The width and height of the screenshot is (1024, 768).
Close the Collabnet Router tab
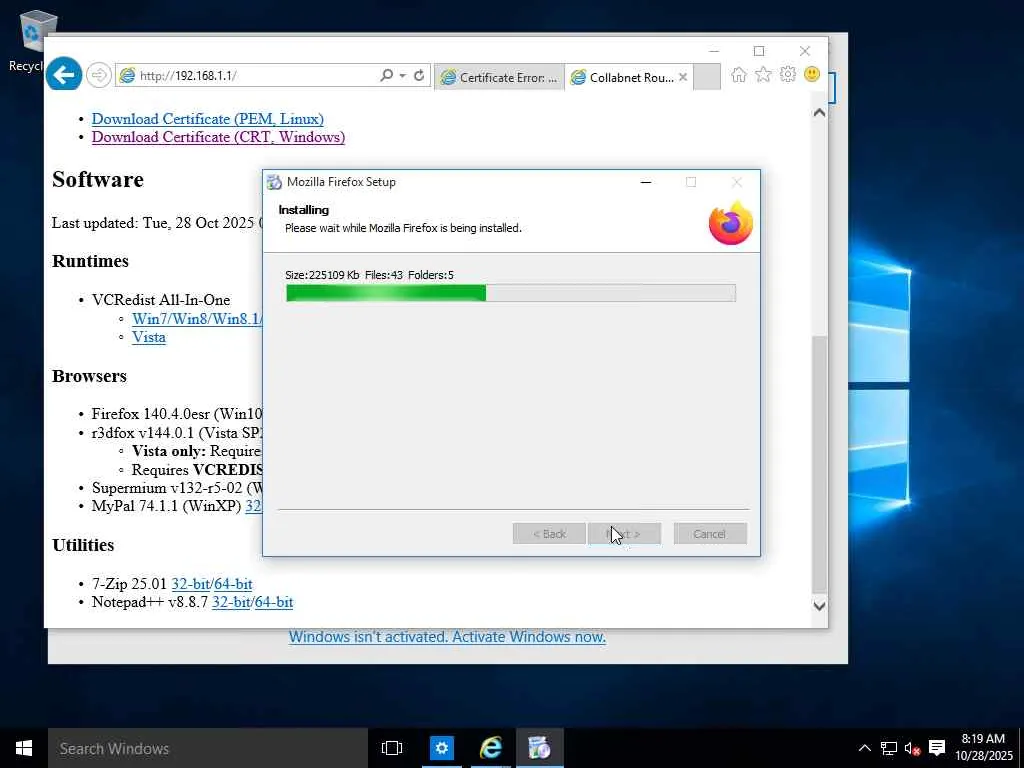[x=682, y=77]
